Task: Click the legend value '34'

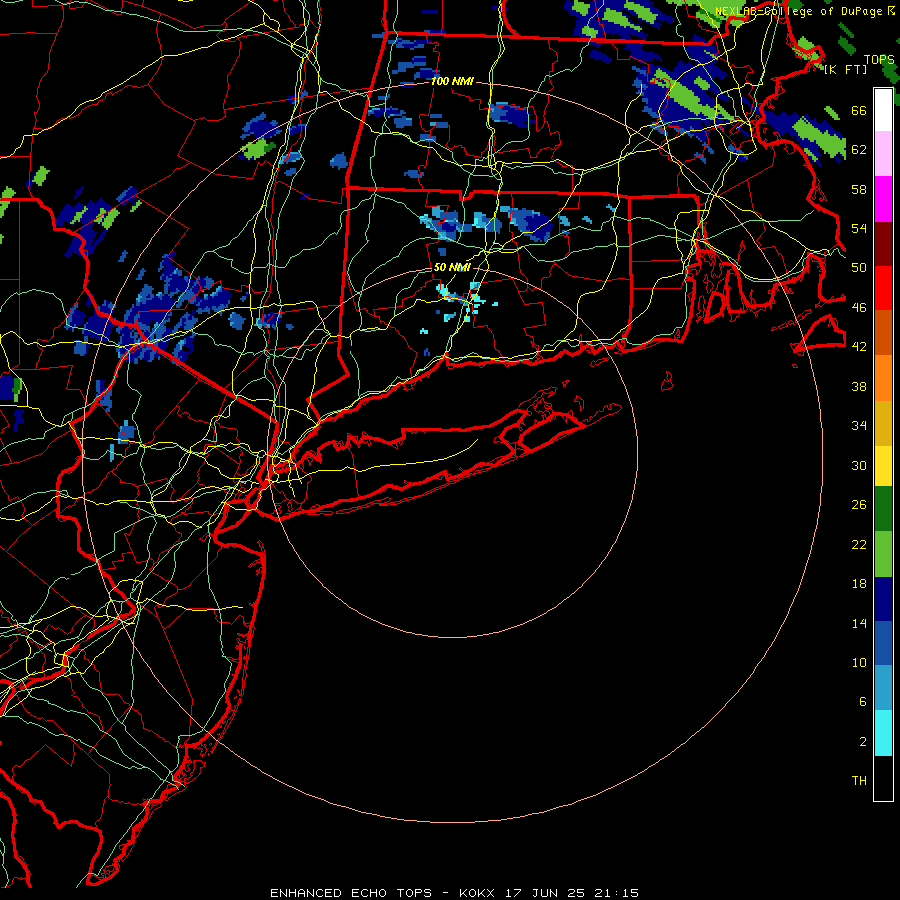Action: pos(859,426)
